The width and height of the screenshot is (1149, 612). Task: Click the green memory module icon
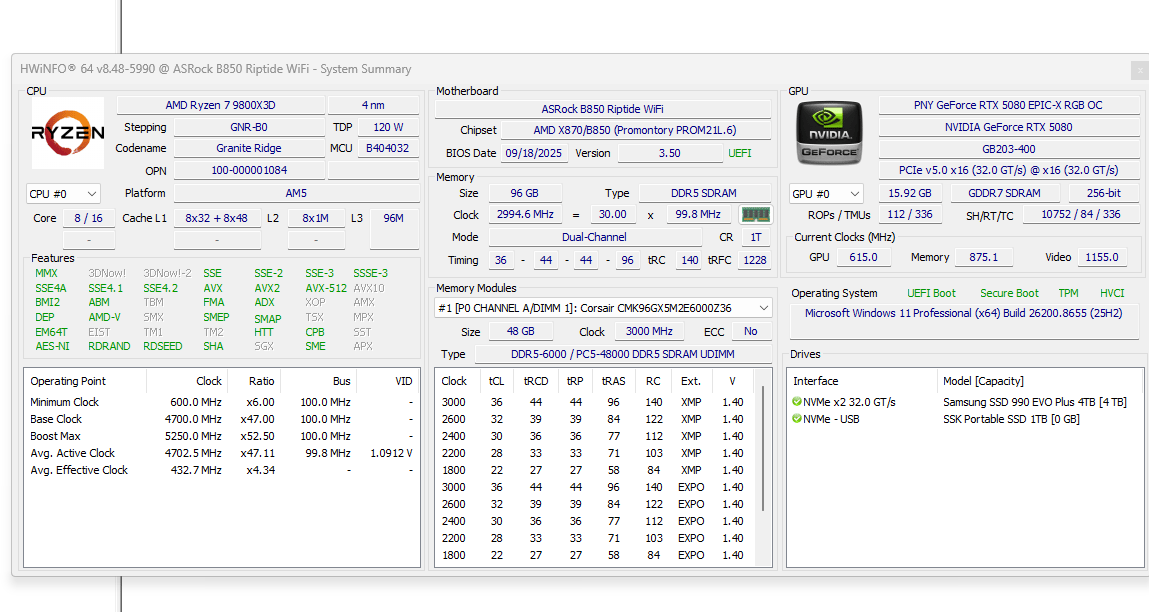755,215
